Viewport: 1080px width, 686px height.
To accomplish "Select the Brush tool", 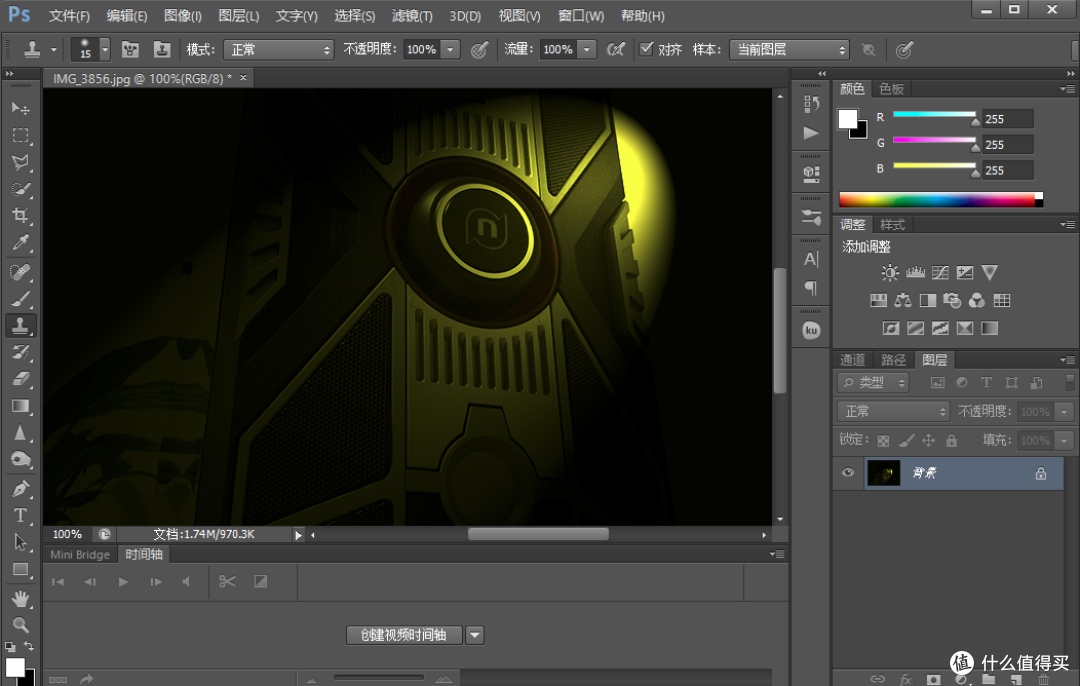I will coord(21,298).
